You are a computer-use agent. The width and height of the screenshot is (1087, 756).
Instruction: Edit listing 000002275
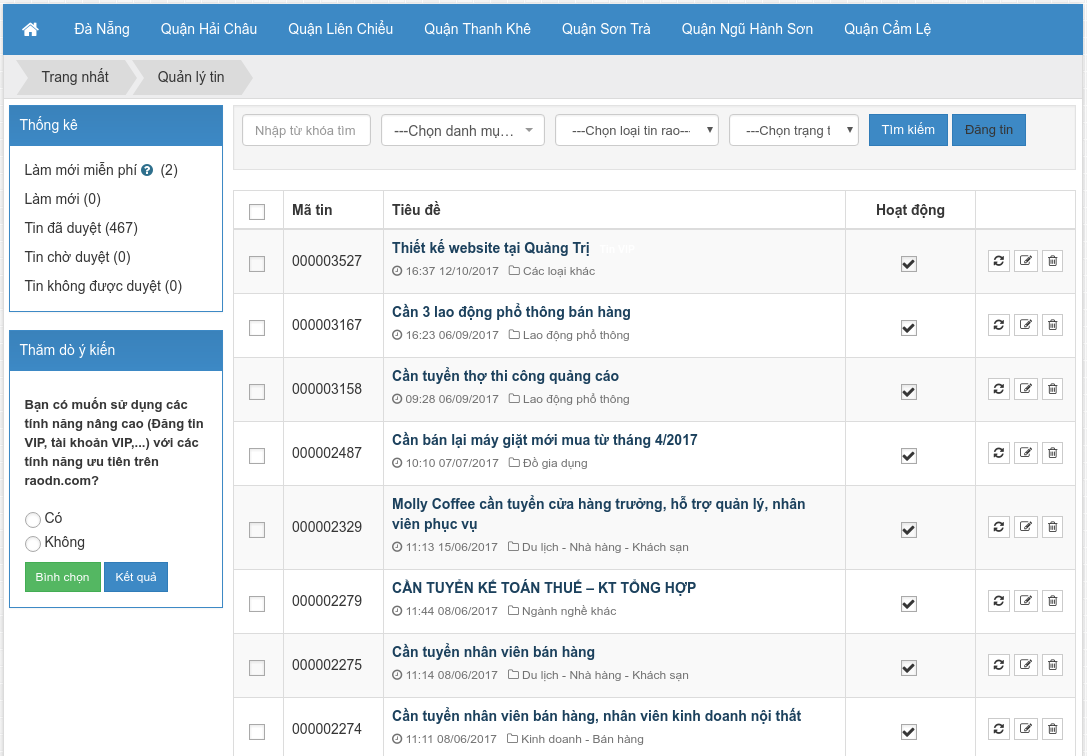point(1025,665)
